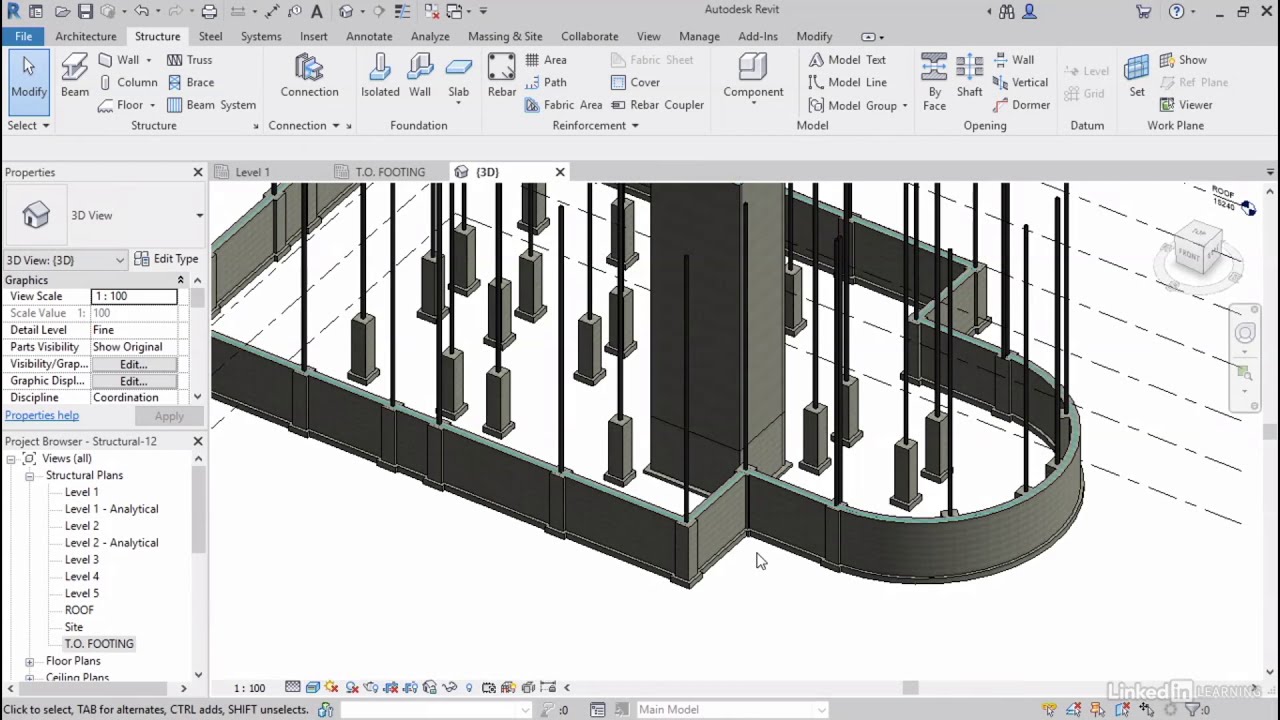Click the Isolated foundation tool
This screenshot has width=1280, height=720.
click(x=380, y=76)
